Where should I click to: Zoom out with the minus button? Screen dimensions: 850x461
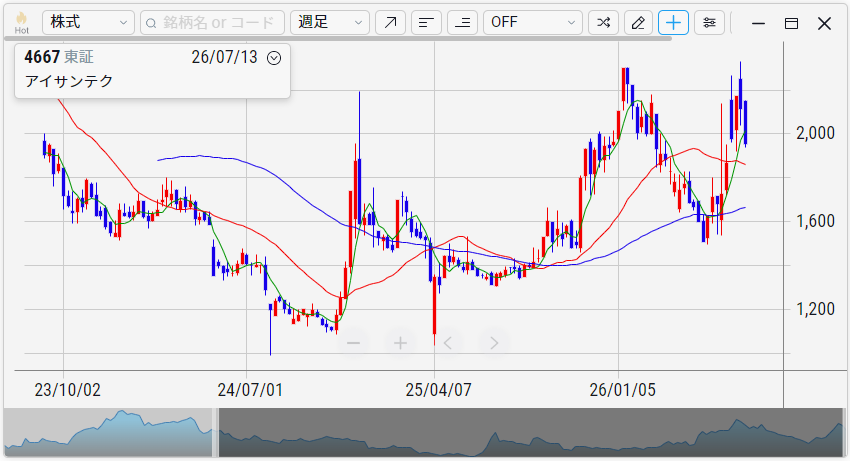coord(353,343)
